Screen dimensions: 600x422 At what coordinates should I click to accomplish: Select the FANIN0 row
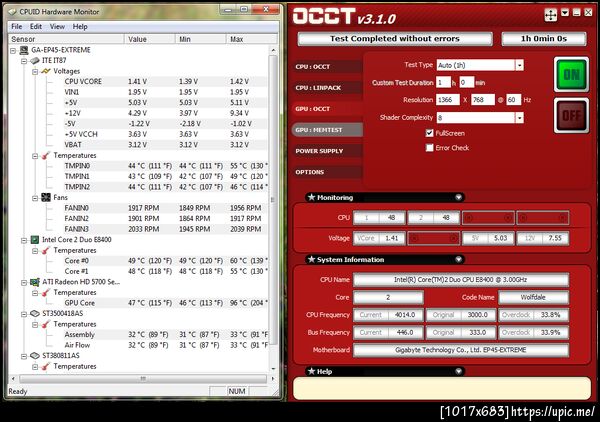pos(165,208)
